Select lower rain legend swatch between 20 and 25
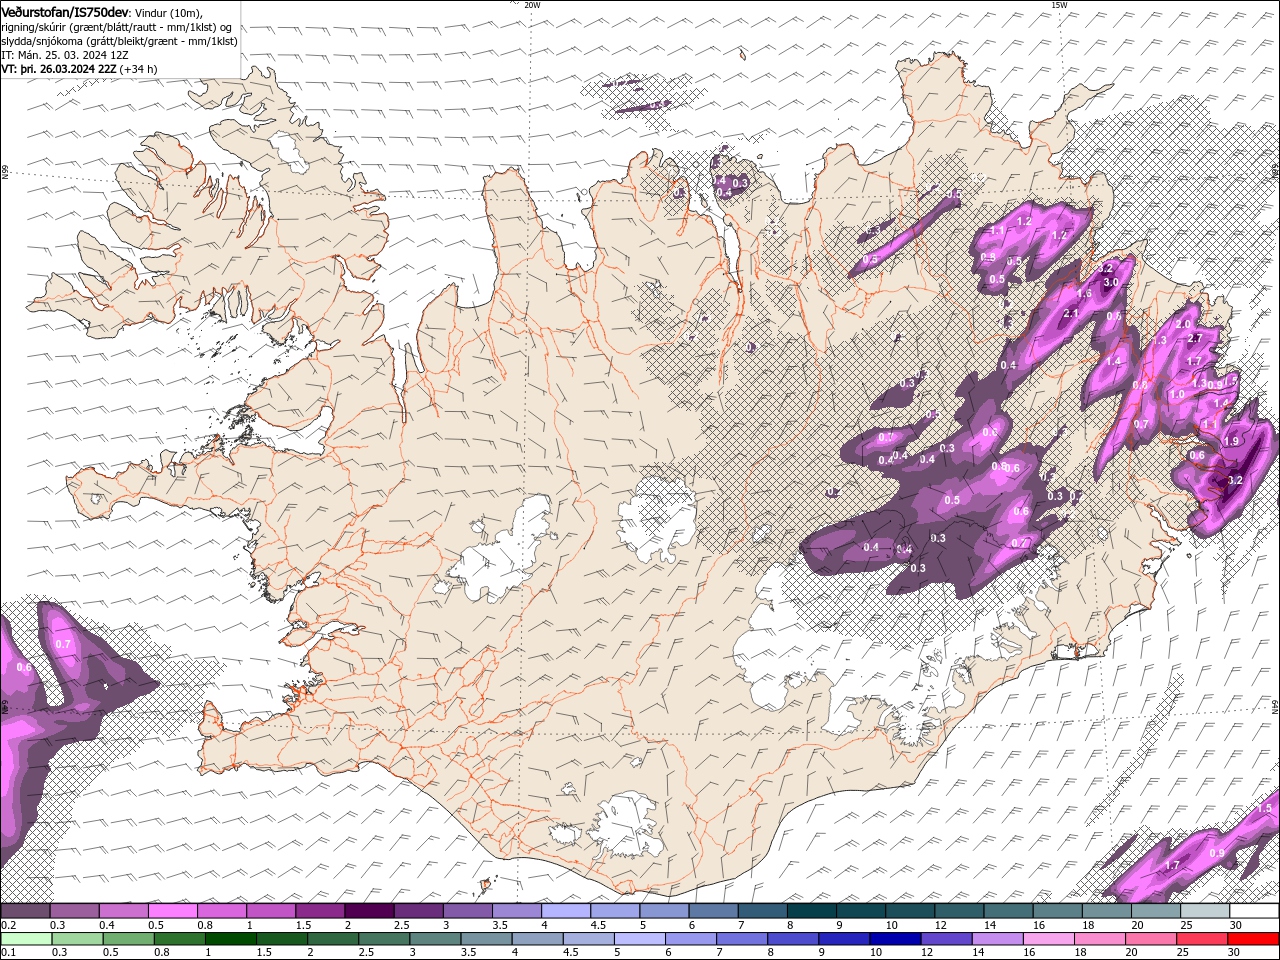The width and height of the screenshot is (1280, 960). click(1150, 939)
